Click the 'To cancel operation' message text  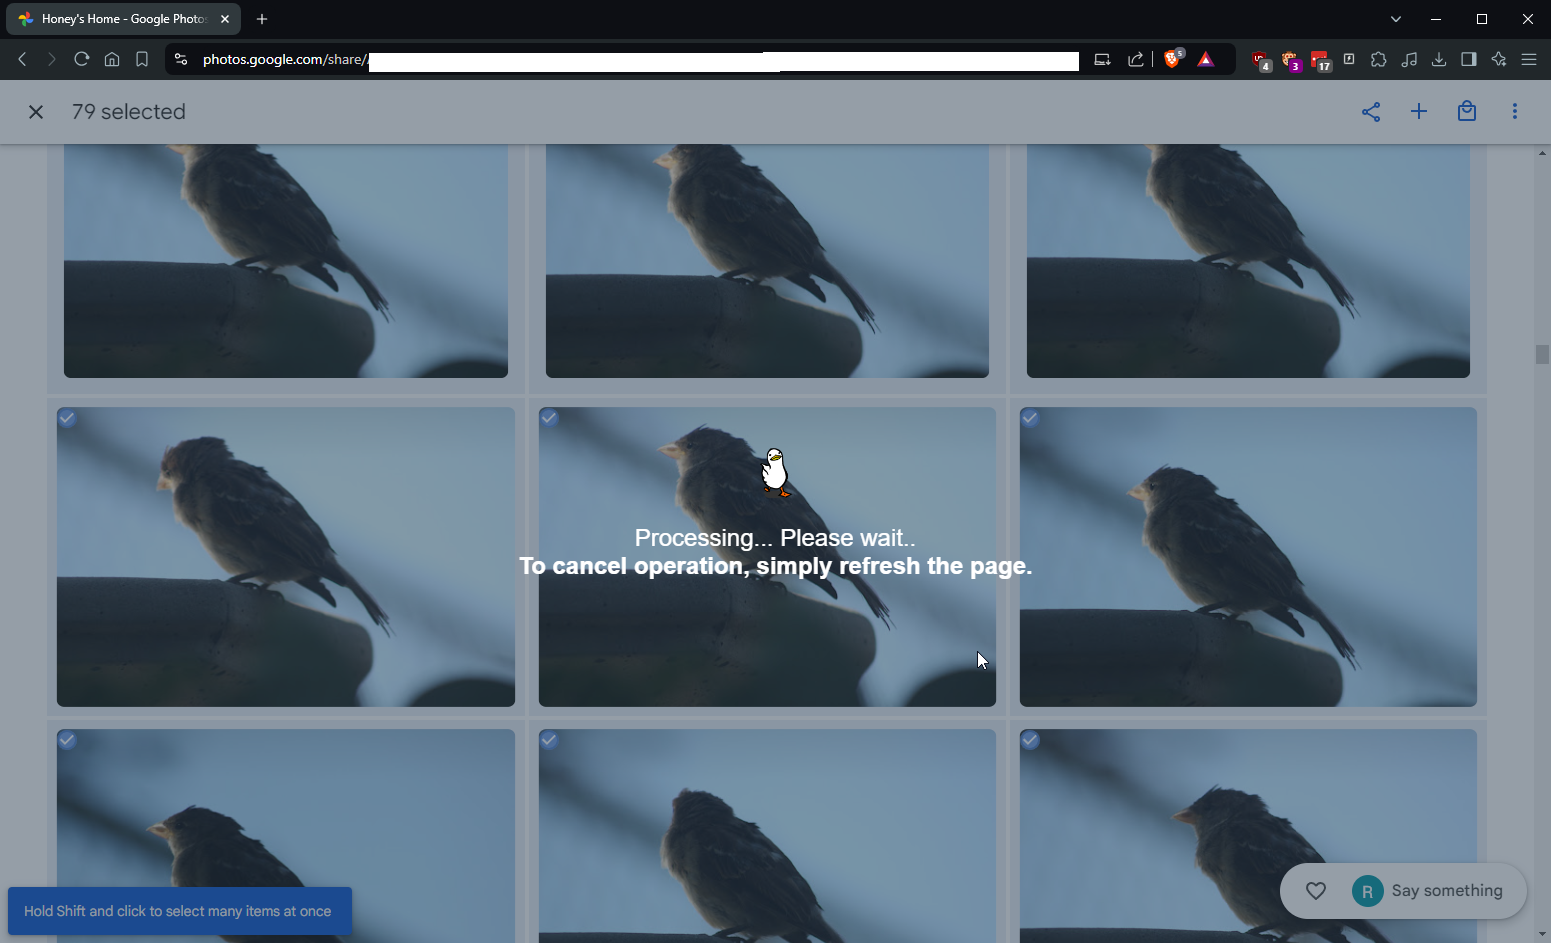(x=775, y=566)
